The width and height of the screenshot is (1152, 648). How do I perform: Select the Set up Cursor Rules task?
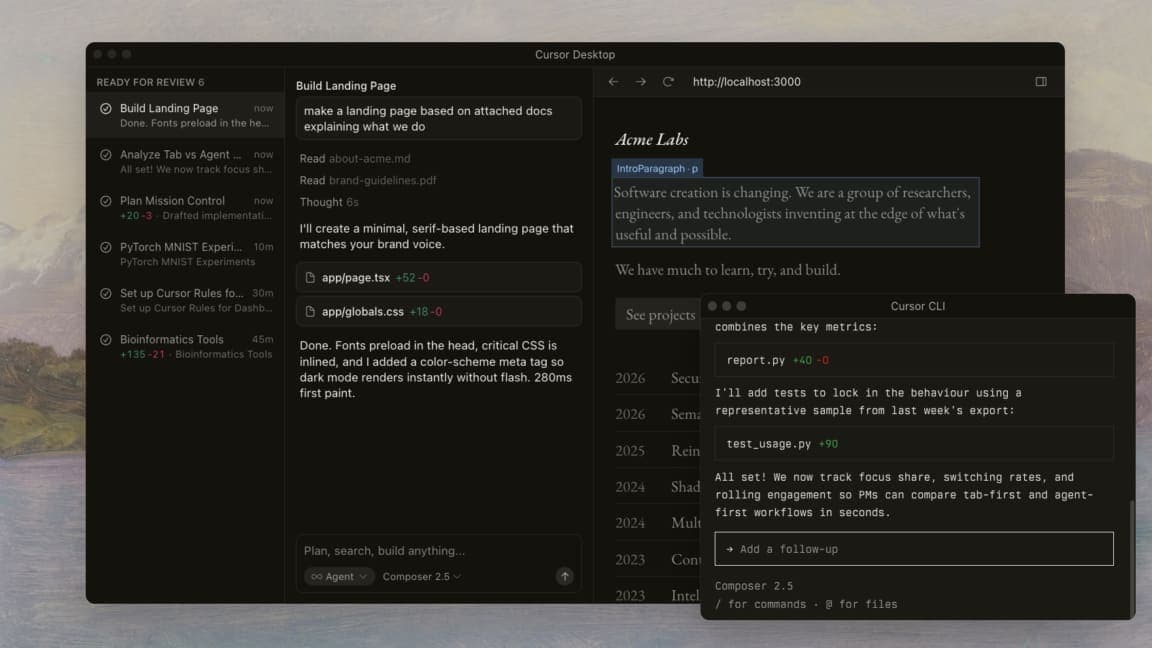186,300
